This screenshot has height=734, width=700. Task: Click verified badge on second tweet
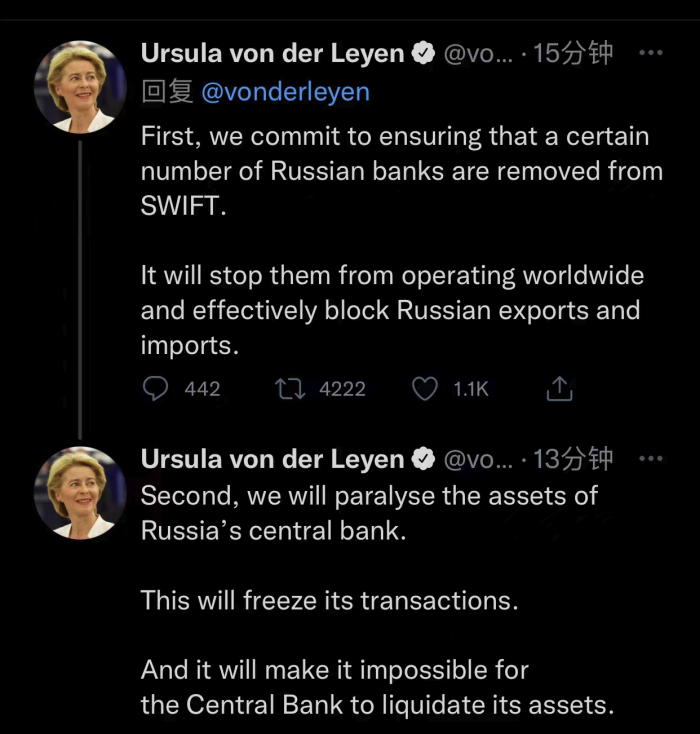click(424, 460)
